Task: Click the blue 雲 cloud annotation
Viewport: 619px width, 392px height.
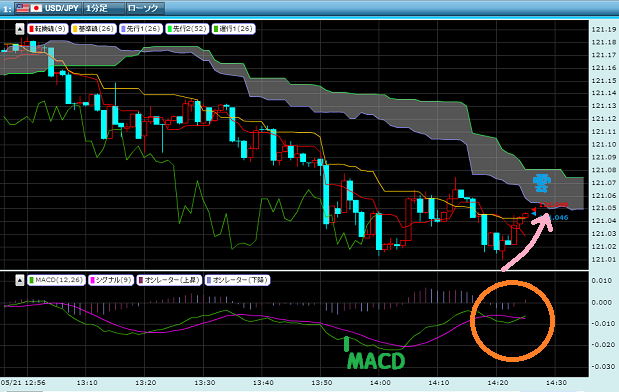Action: 542,183
